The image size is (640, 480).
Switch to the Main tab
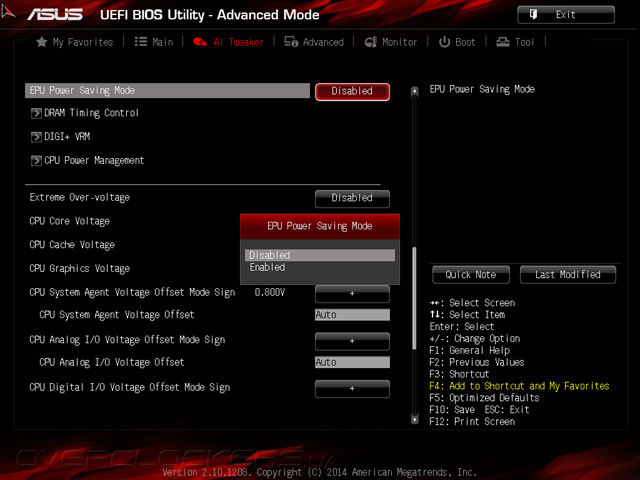click(x=154, y=42)
